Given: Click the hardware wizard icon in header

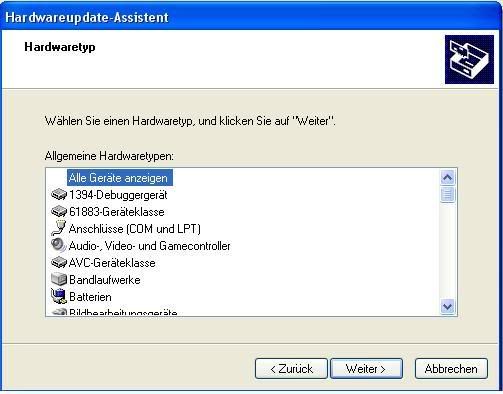Looking at the screenshot, I should 469,59.
